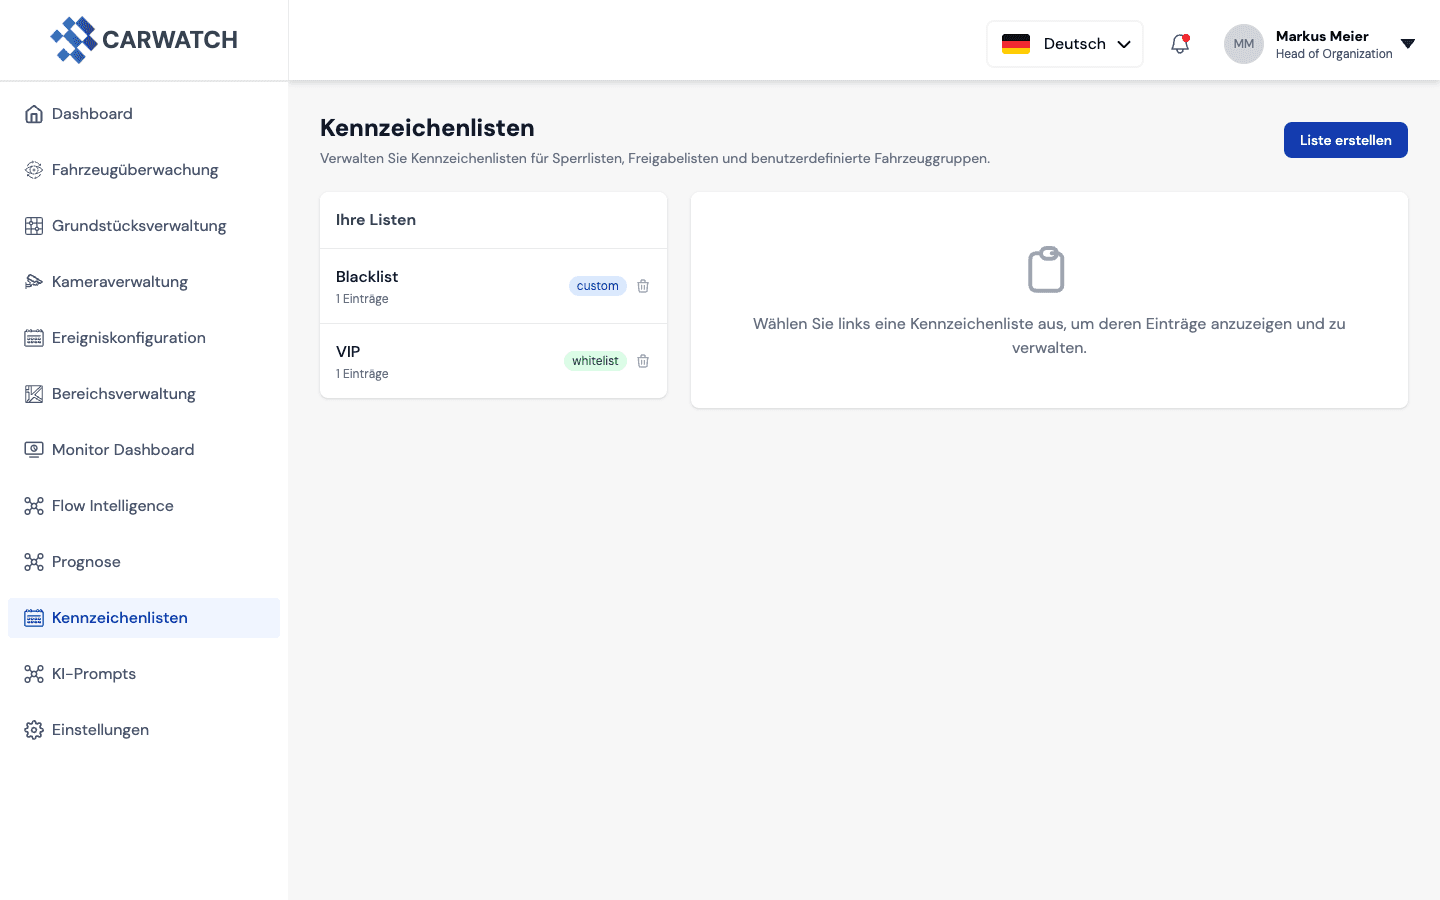The image size is (1440, 900).
Task: Click the Grundstücksverwaltung grid icon
Action: pyautogui.click(x=34, y=225)
